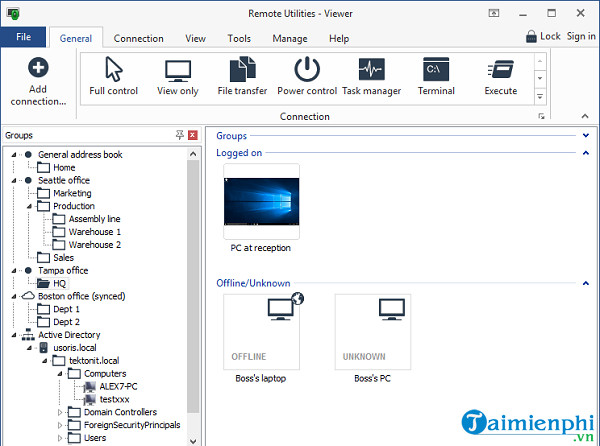Collapse the Logged on section
The height and width of the screenshot is (446, 600).
585,153
